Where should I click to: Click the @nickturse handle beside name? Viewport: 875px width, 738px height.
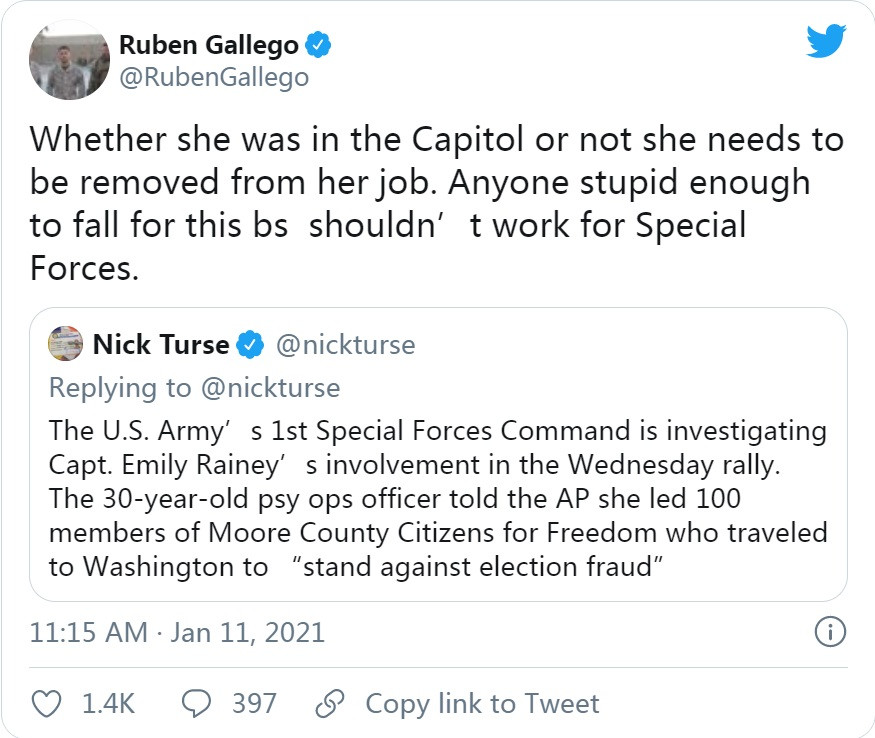tap(344, 346)
